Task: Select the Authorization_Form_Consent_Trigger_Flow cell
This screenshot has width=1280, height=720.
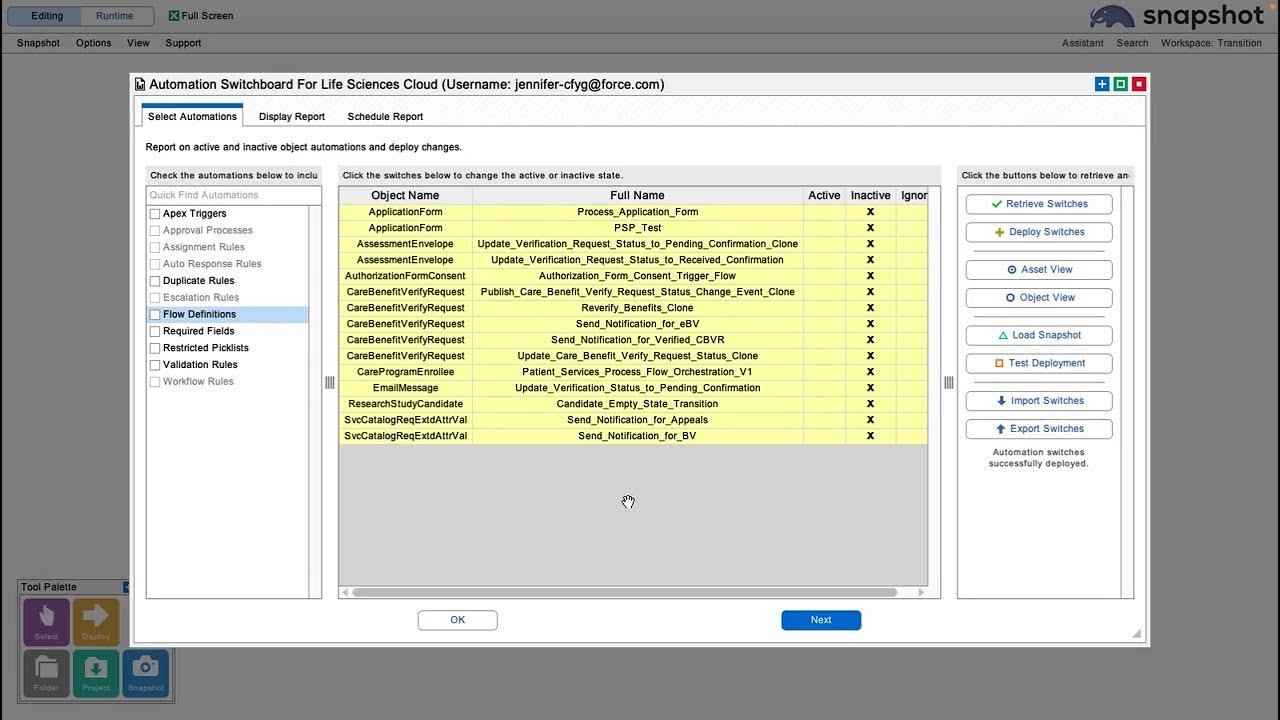Action: (637, 276)
